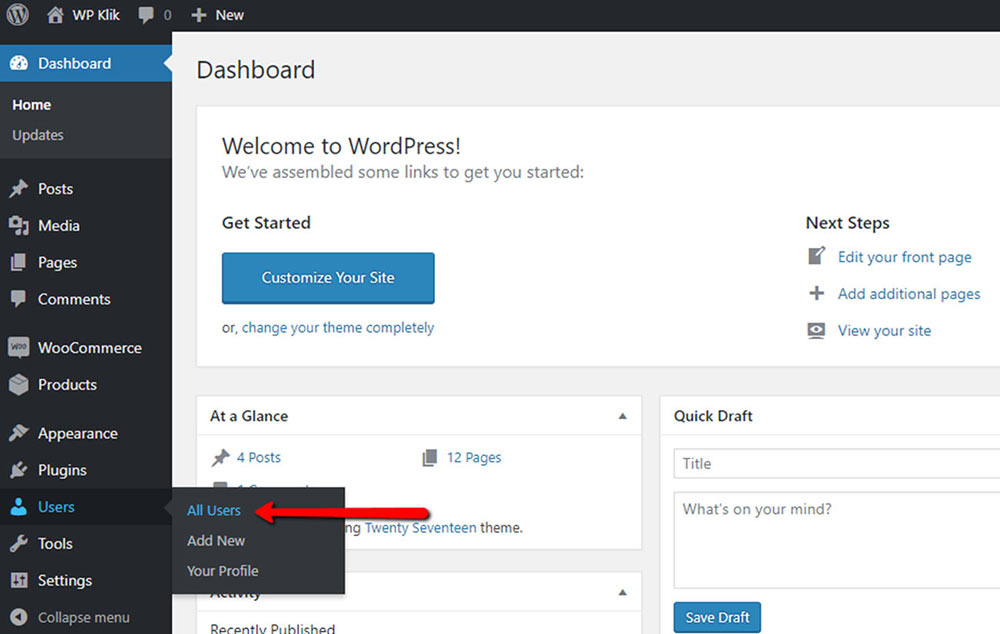This screenshot has width=1000, height=634.
Task: Open the Appearance menu label
Action: point(78,434)
